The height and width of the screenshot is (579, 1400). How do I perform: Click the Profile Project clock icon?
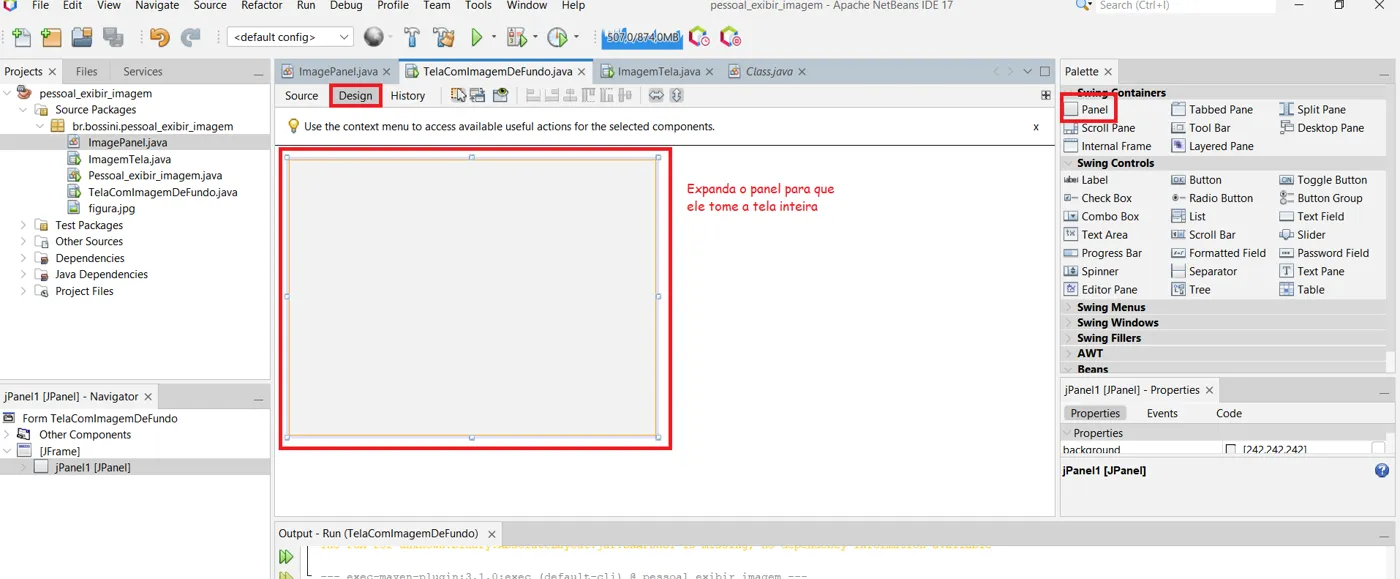pos(557,38)
